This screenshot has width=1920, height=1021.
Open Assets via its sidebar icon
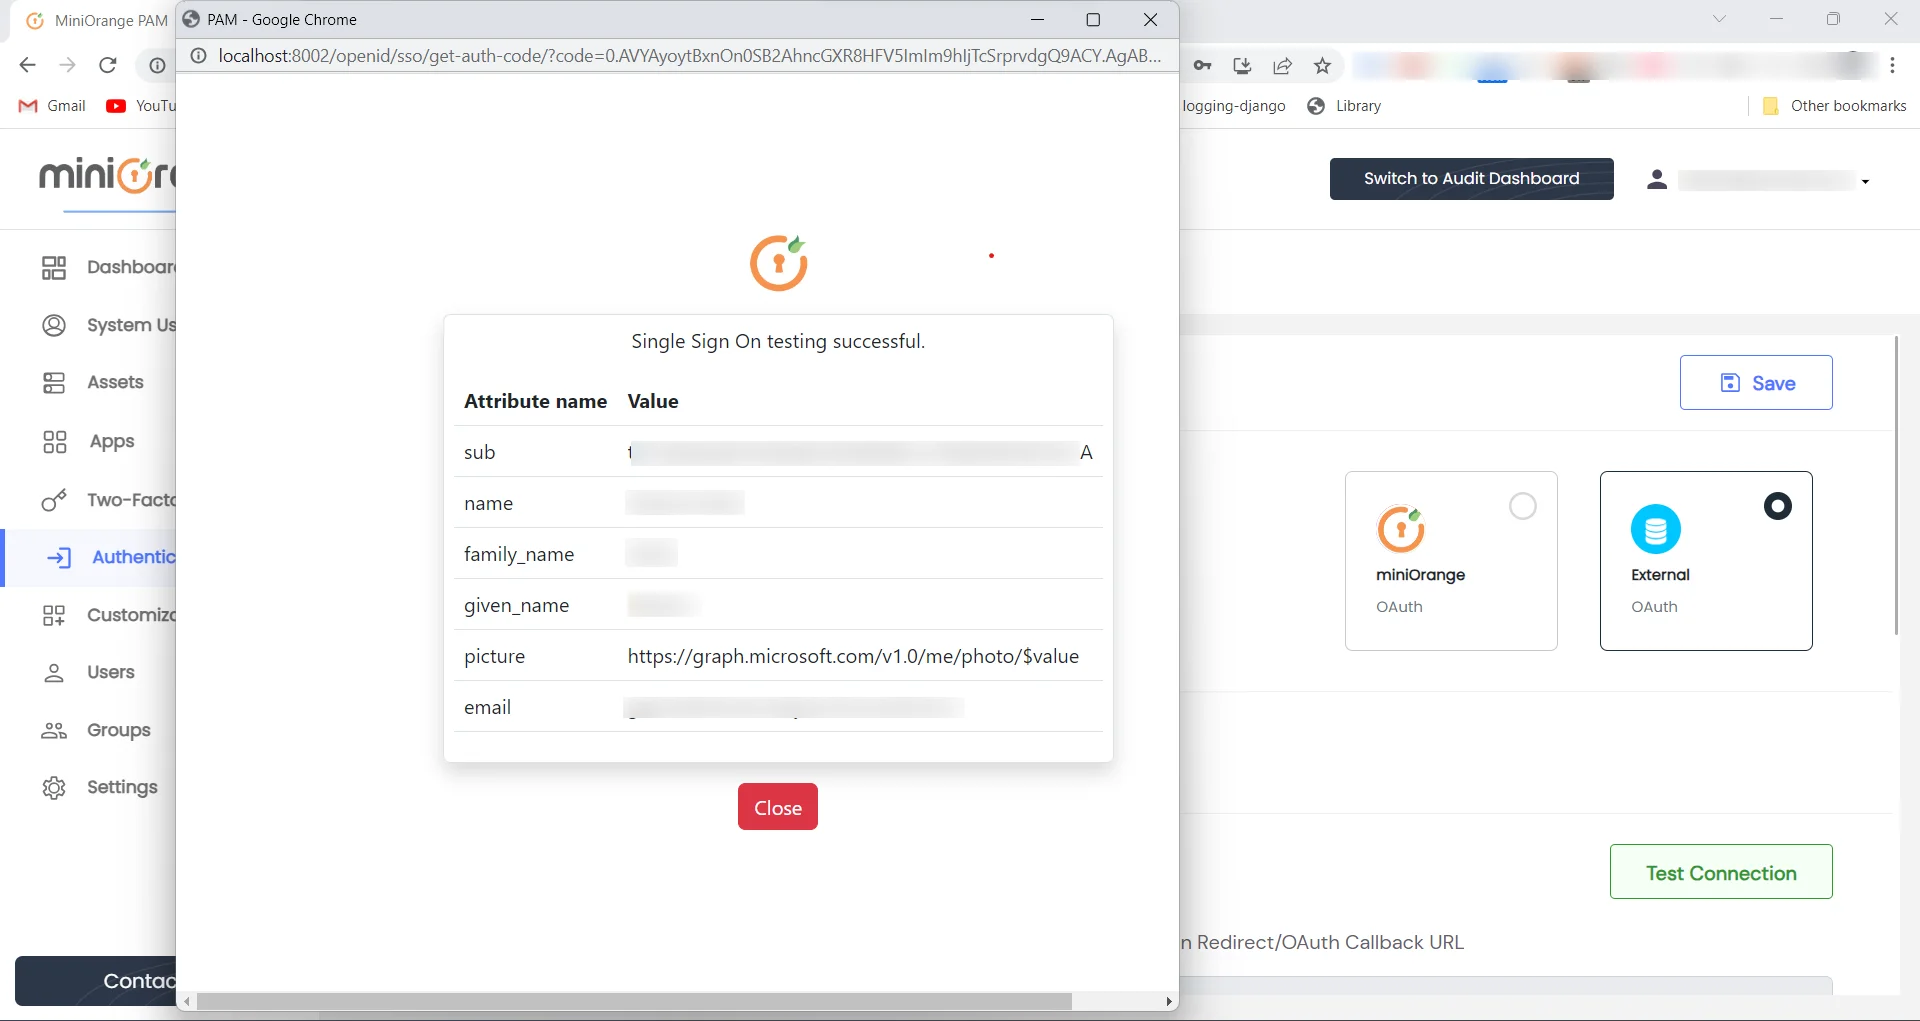(54, 382)
